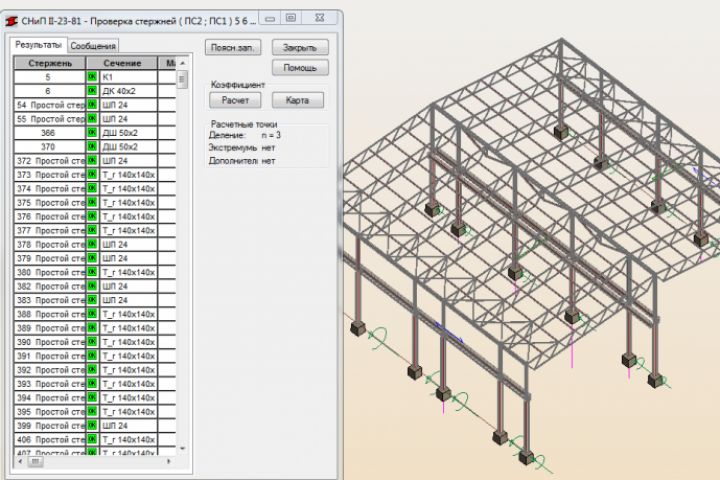Click the Карта coefficient button
Screen dimensions: 720x480
(x=298, y=100)
